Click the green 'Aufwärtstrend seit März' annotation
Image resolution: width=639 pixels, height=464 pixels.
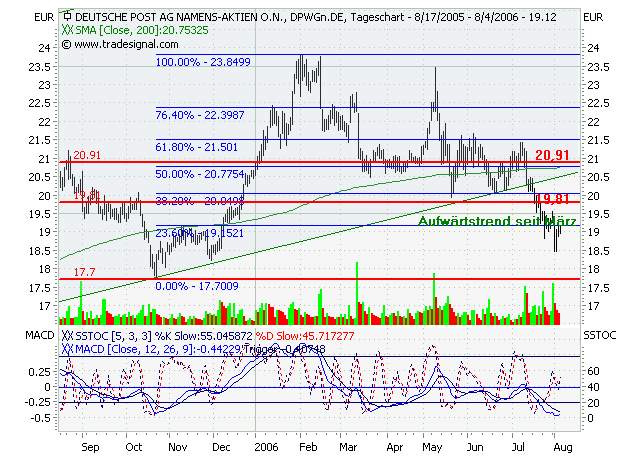pyautogui.click(x=497, y=221)
